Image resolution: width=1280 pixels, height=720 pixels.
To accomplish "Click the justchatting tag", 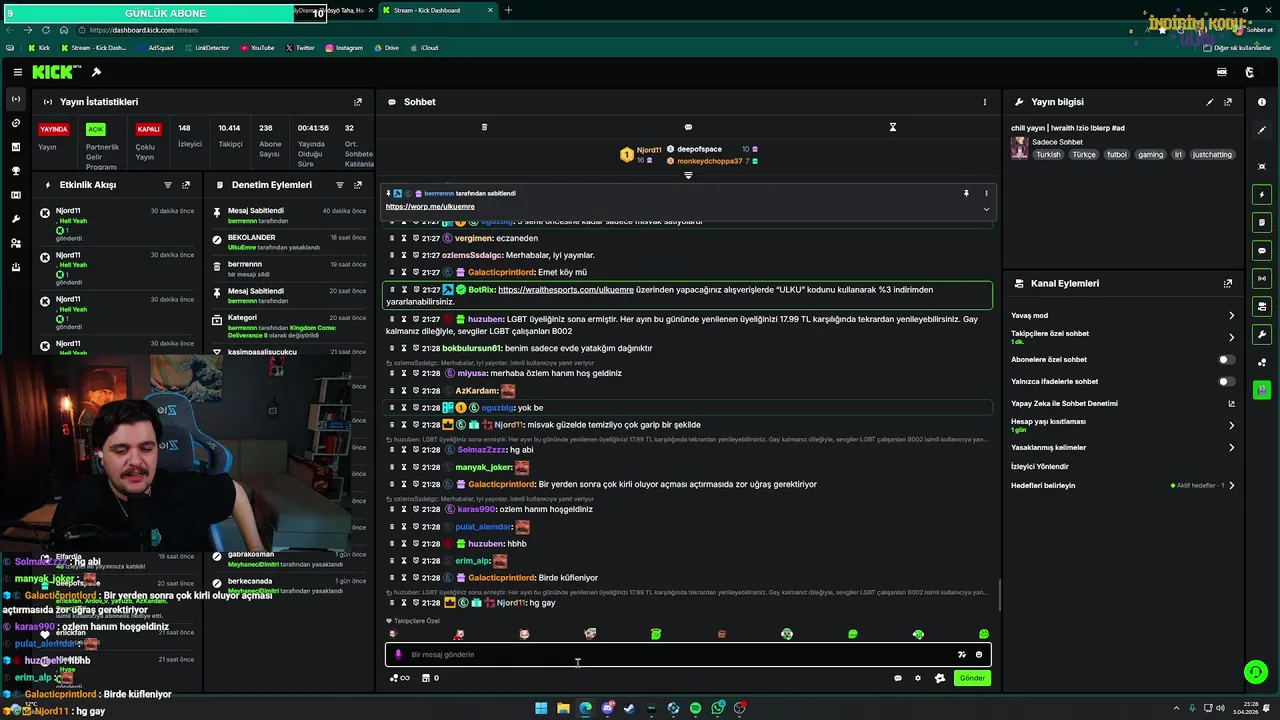I will (1213, 155).
